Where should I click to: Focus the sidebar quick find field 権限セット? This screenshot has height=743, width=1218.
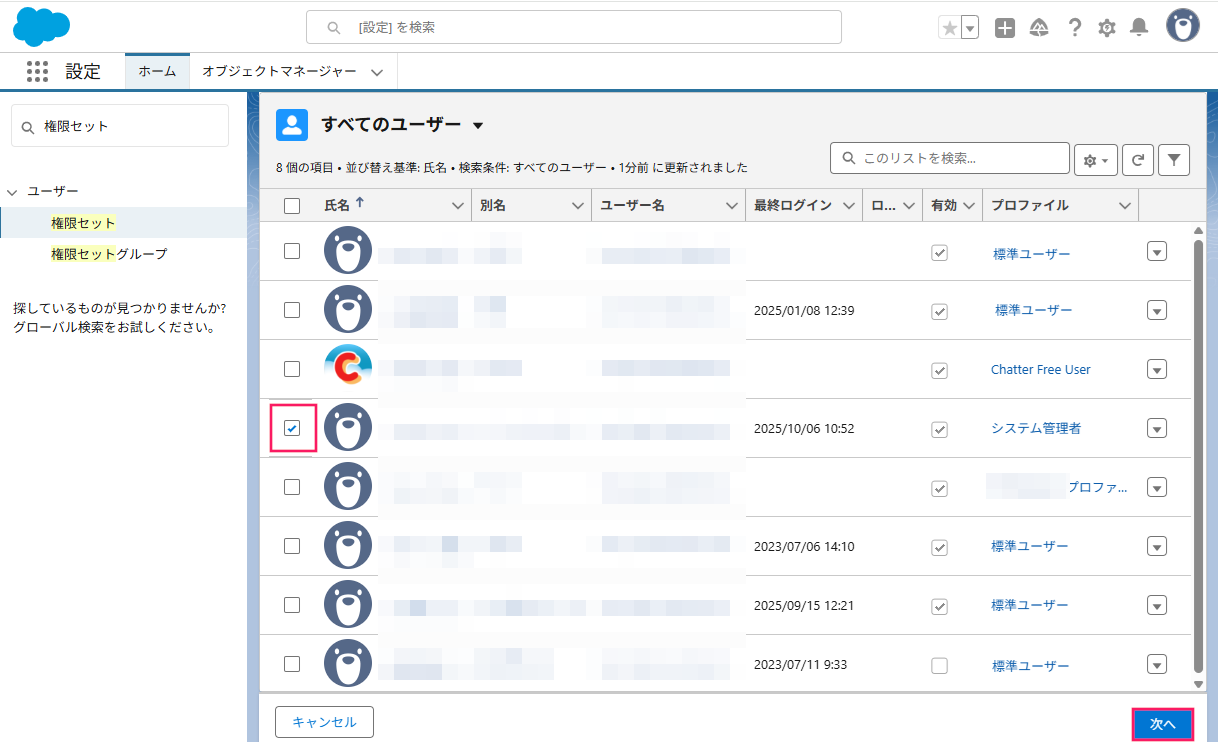[x=120, y=126]
